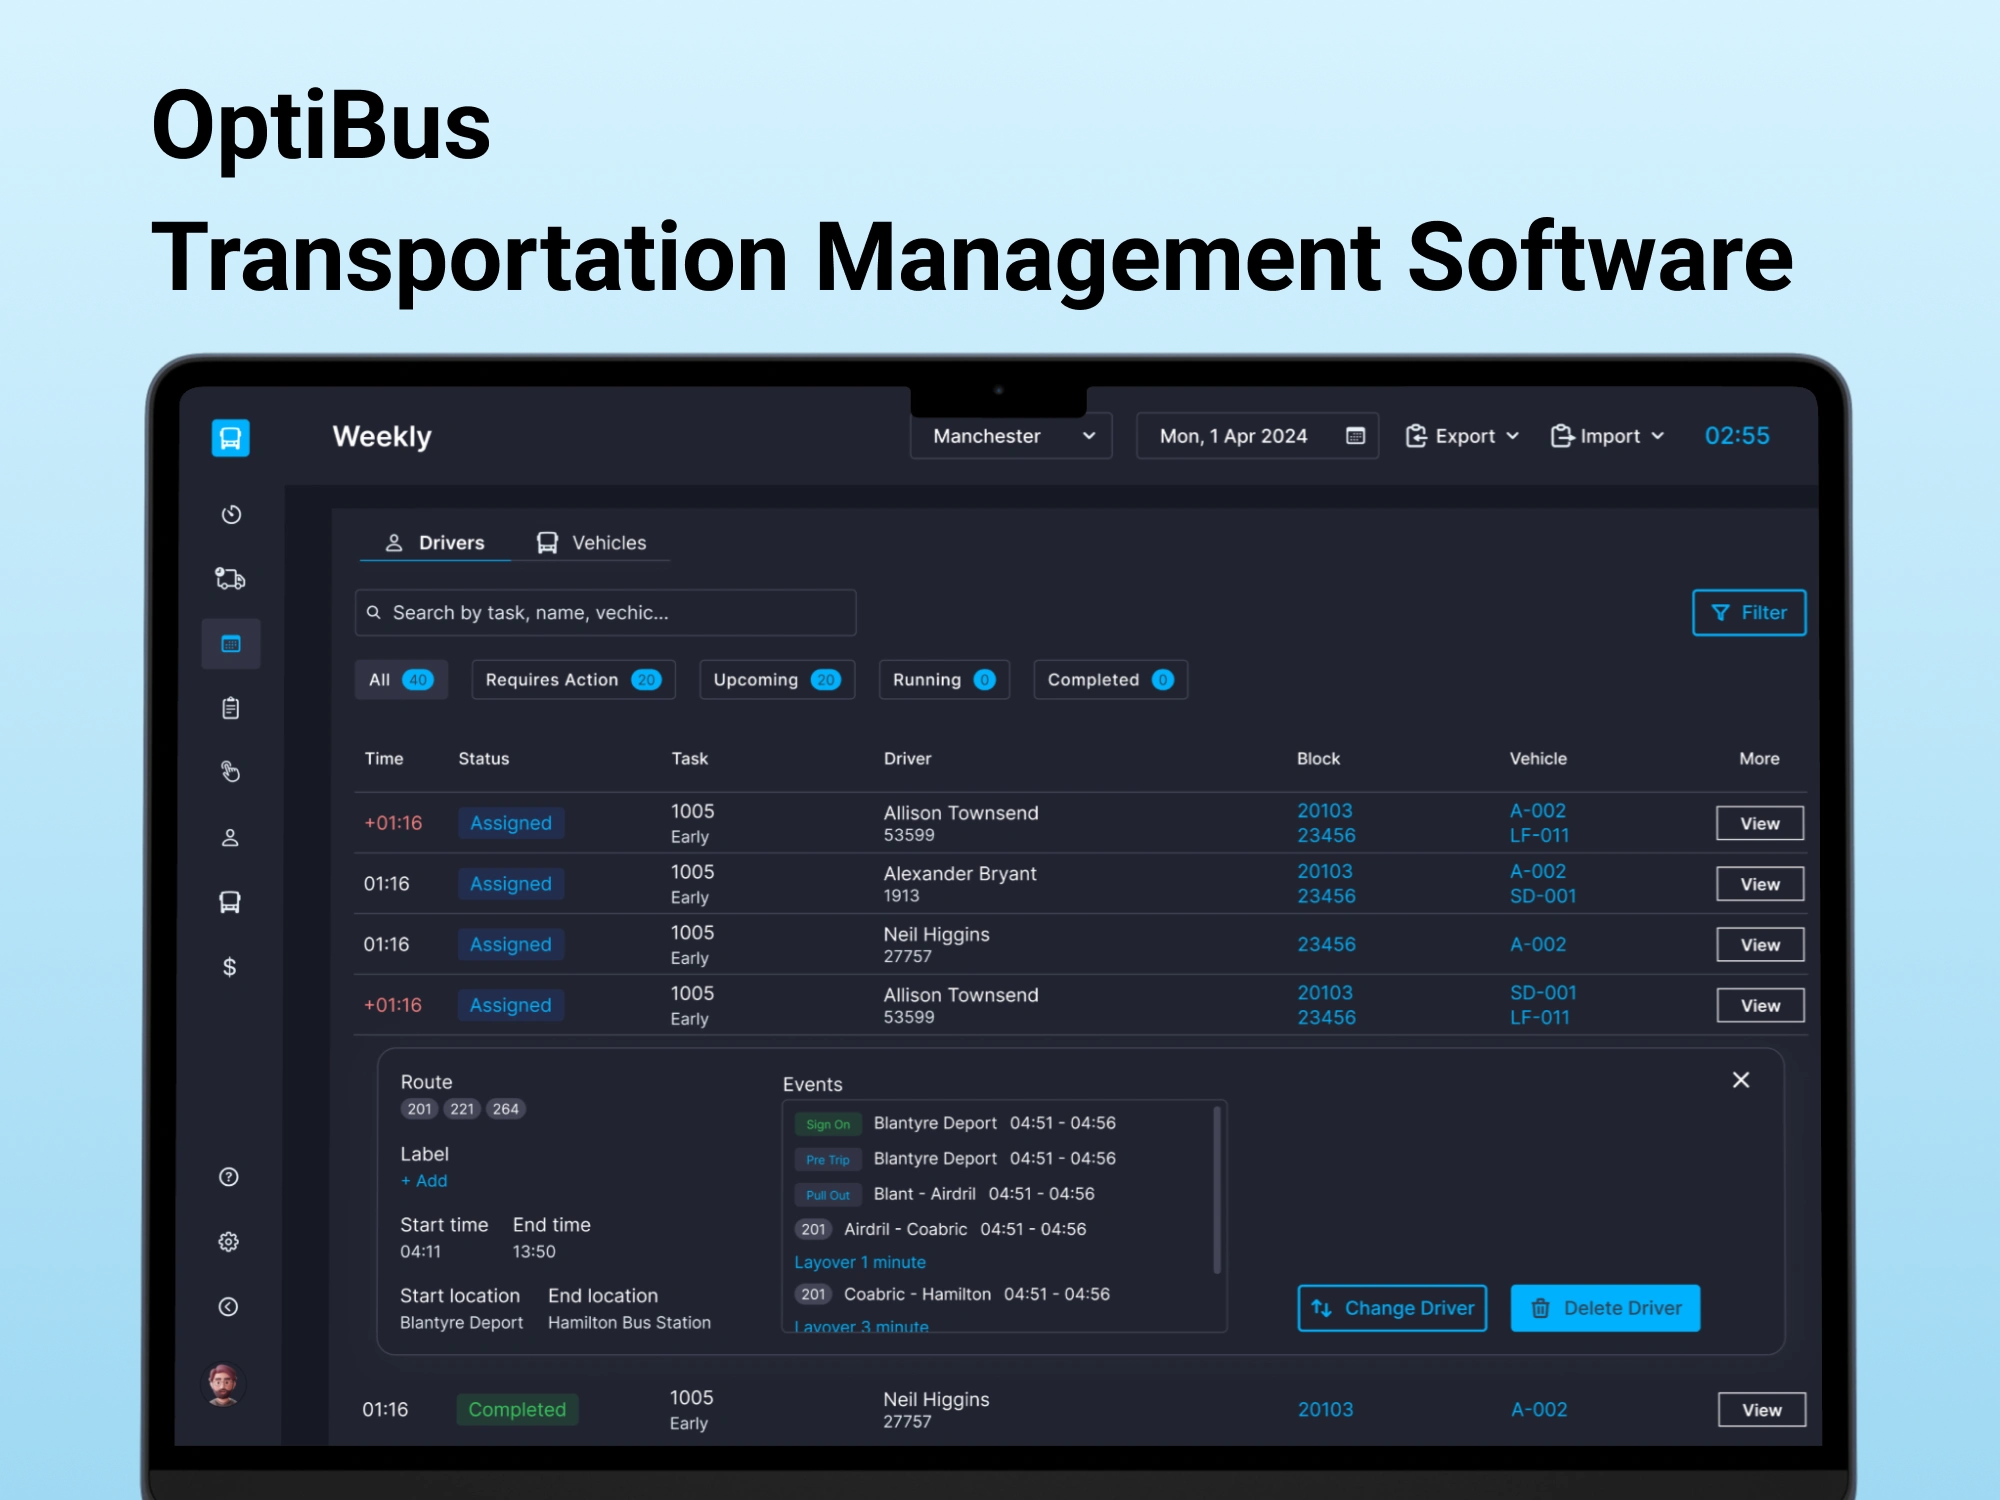Open the Export dropdown menu
This screenshot has height=1500, width=2000.
[1462, 436]
